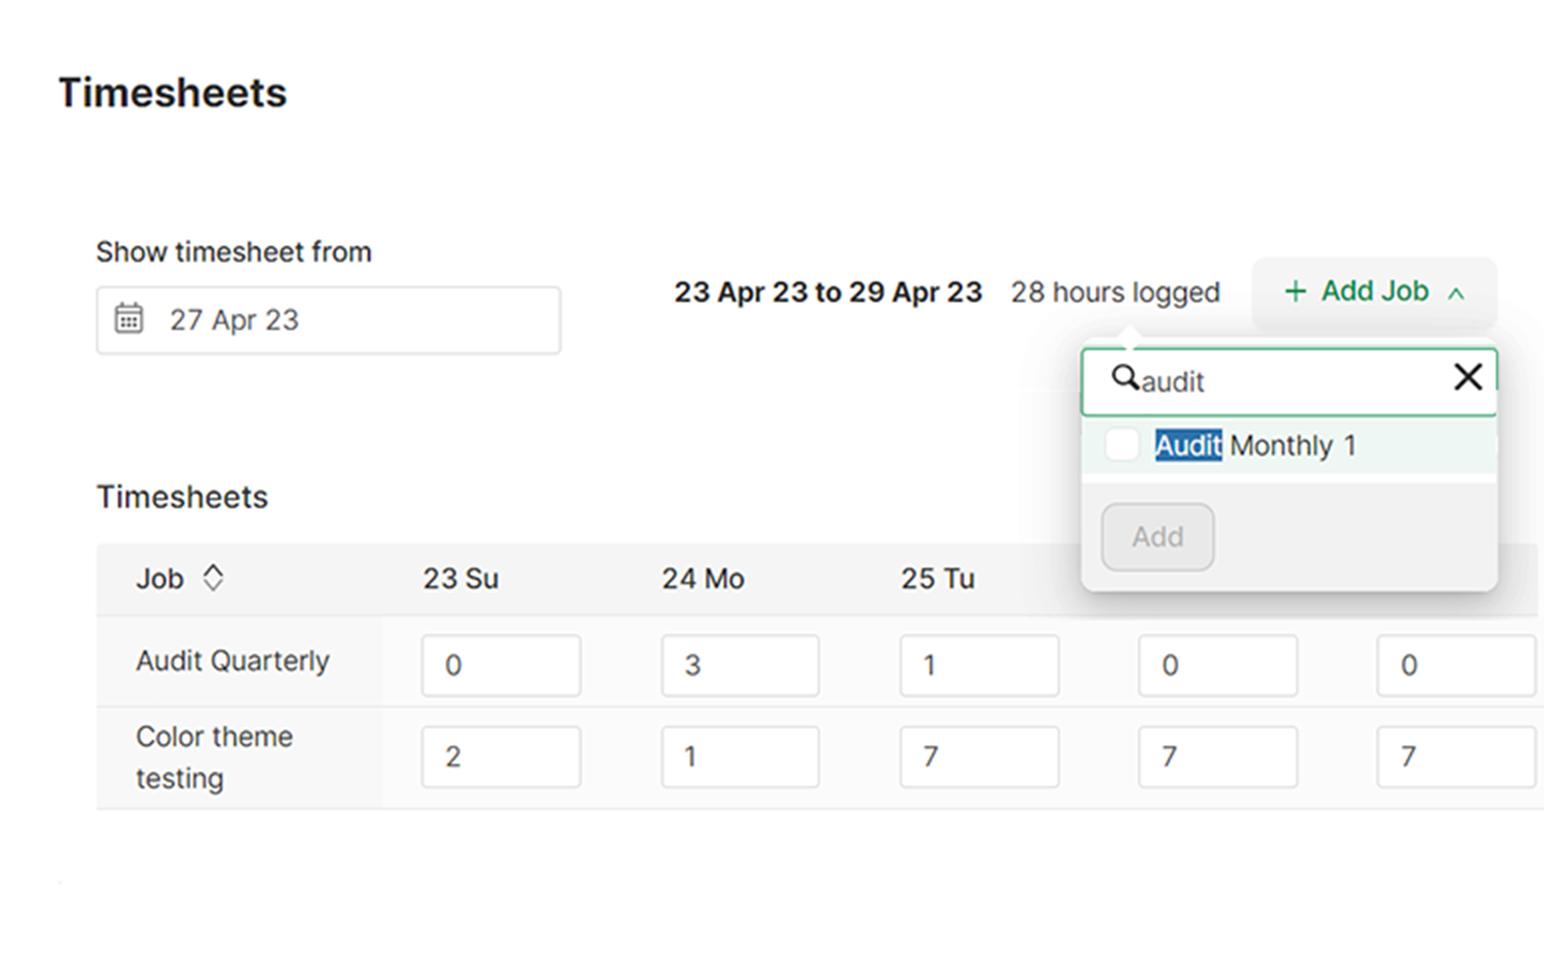
Task: Select the Color theme testing row label
Action: click(x=214, y=757)
